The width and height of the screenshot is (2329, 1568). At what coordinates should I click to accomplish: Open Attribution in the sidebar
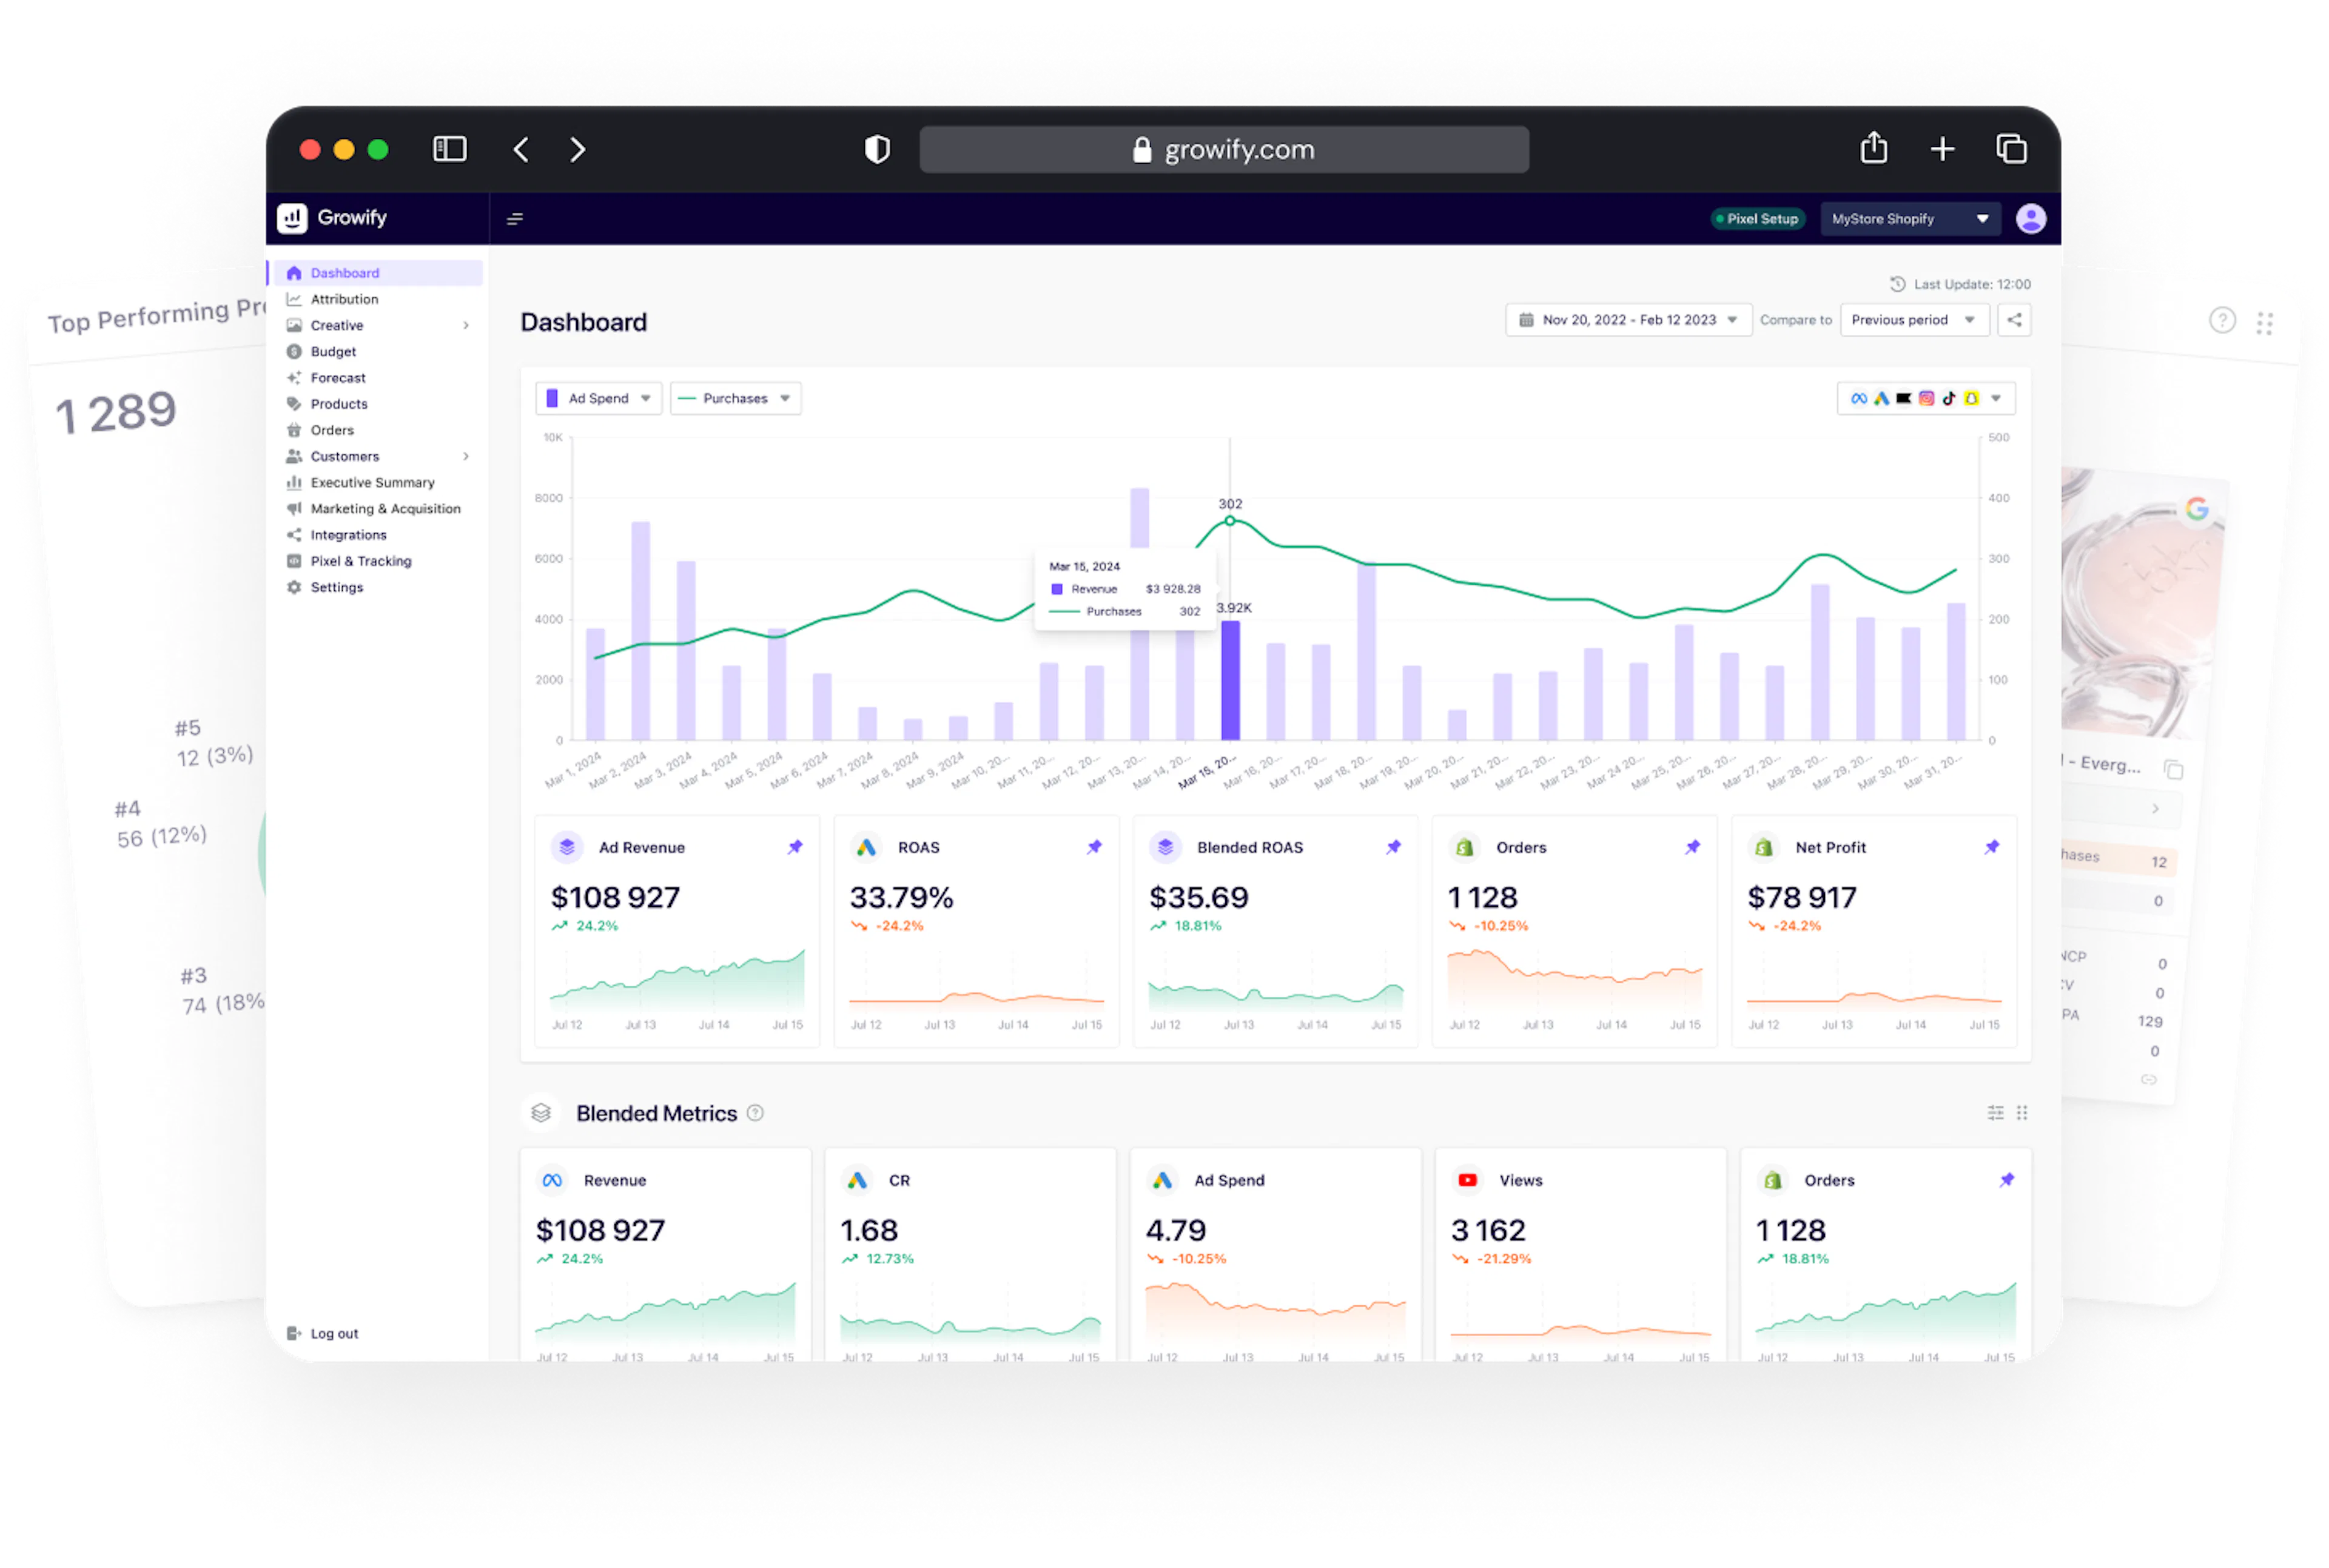[344, 299]
